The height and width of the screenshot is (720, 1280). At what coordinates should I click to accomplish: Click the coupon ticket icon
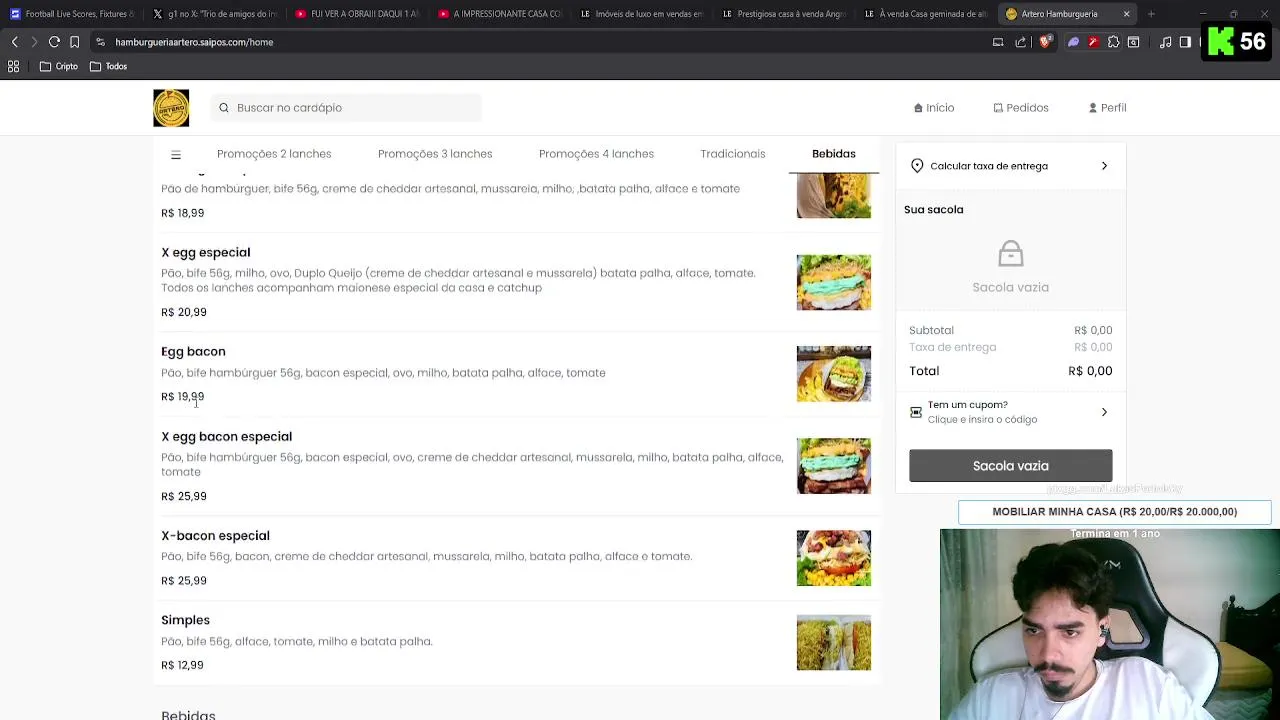coord(916,412)
